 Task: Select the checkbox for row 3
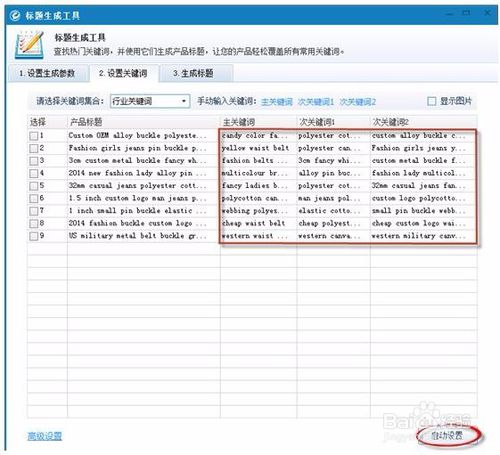(x=34, y=161)
